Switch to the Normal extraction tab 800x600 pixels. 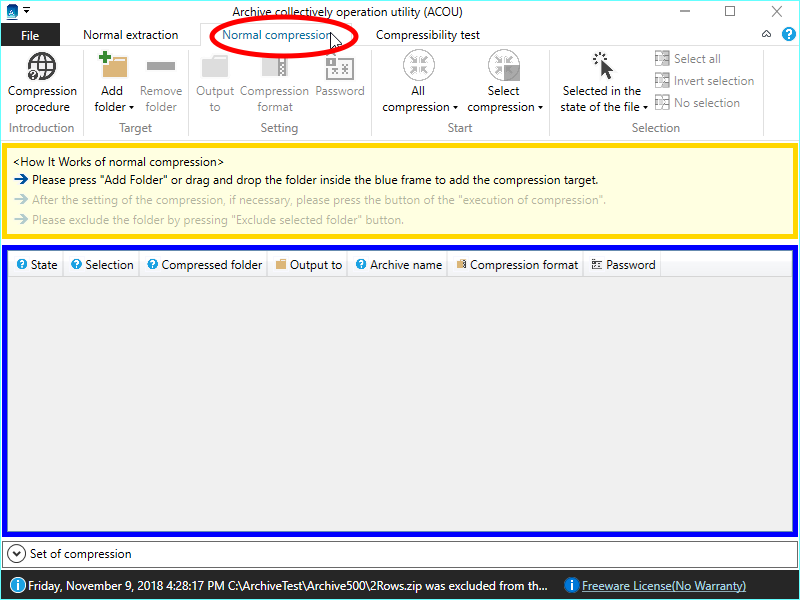coord(130,35)
